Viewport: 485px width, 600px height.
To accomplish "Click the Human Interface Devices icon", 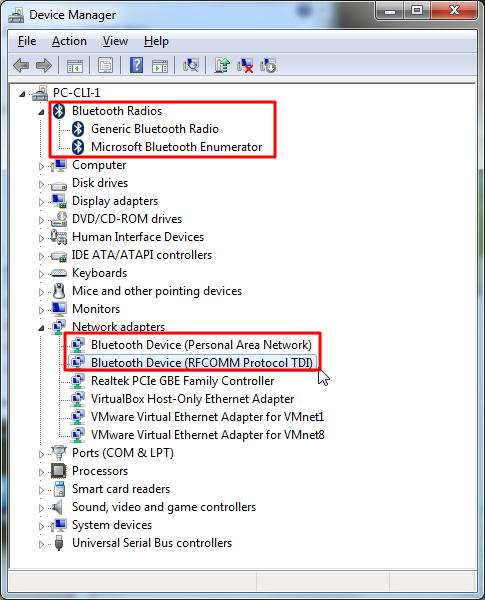I will click(x=59, y=237).
